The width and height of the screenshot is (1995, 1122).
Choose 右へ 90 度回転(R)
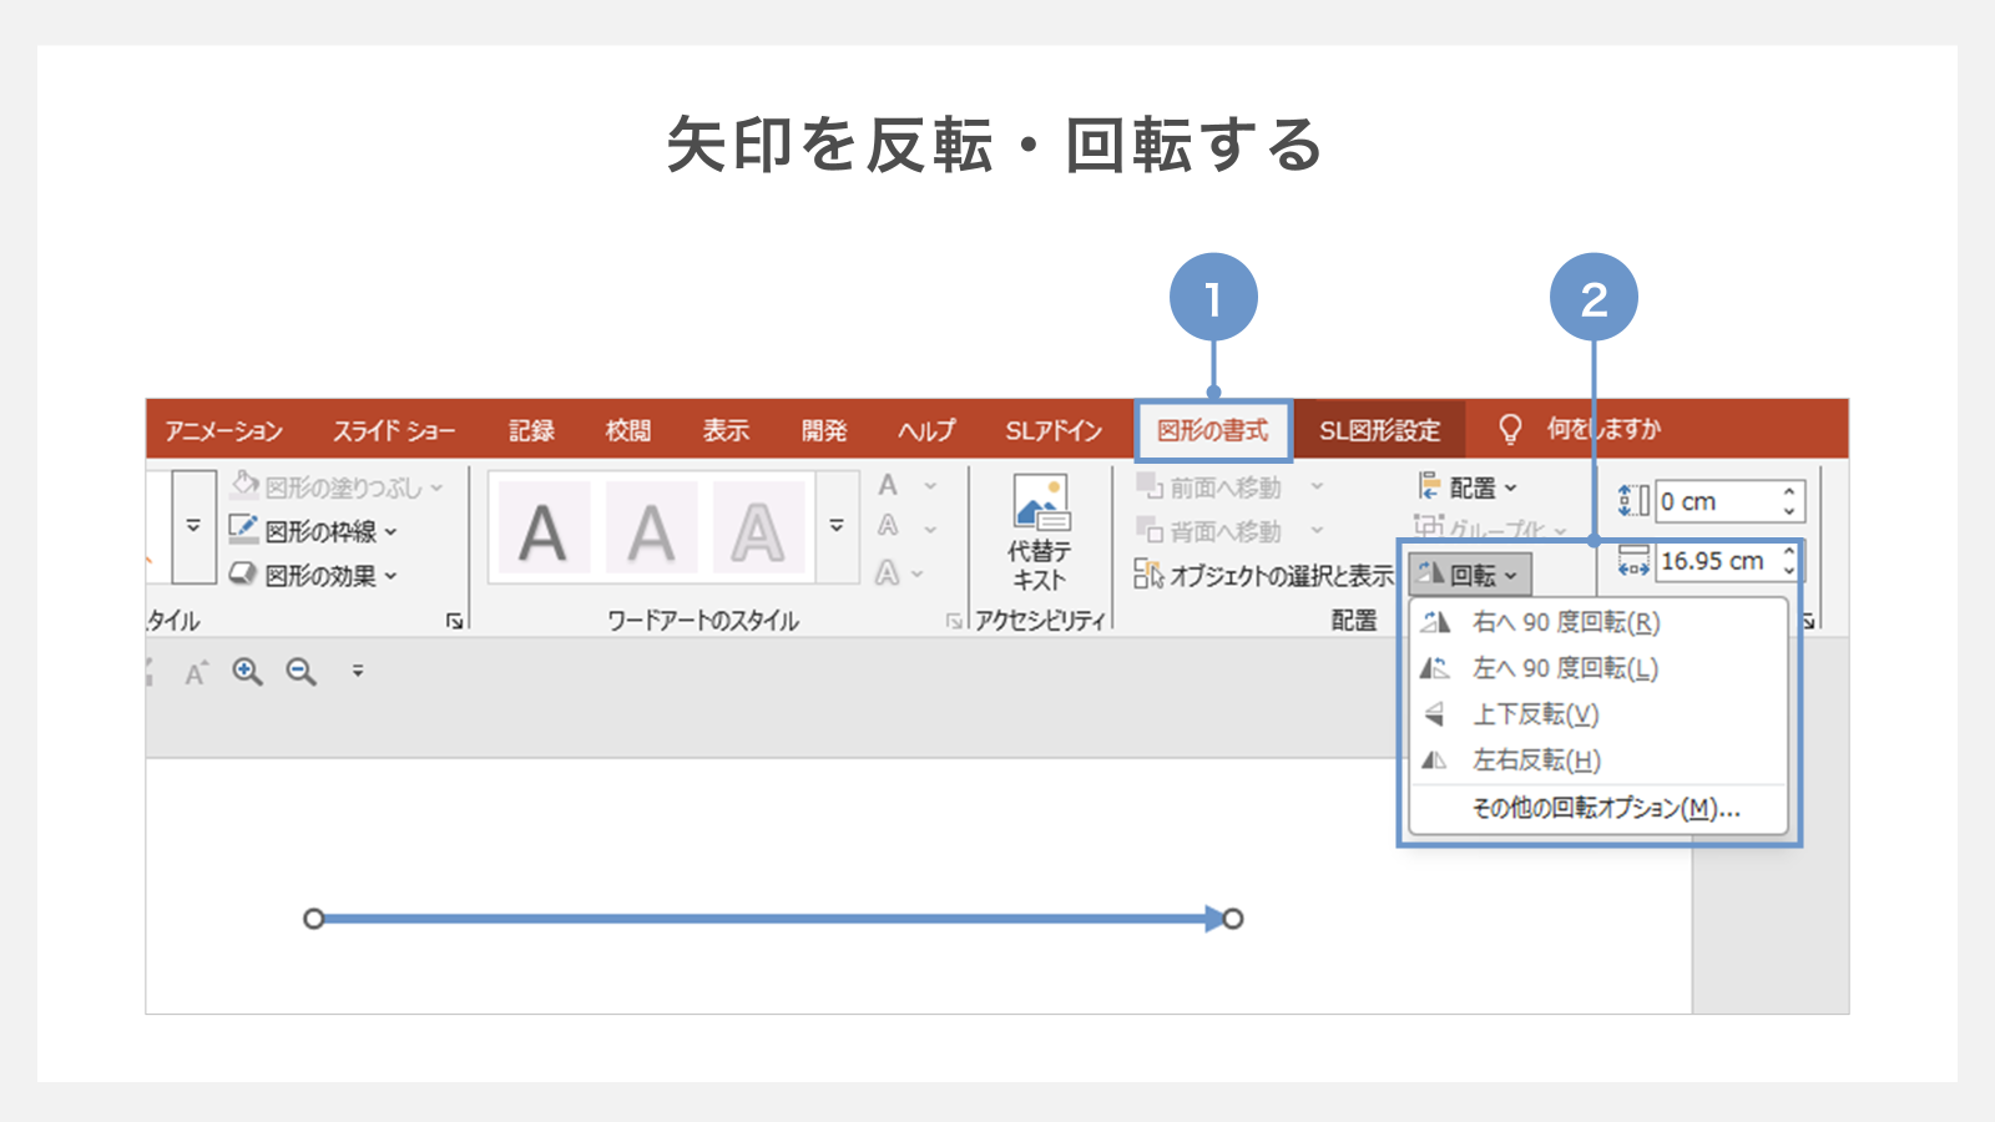(x=1597, y=622)
